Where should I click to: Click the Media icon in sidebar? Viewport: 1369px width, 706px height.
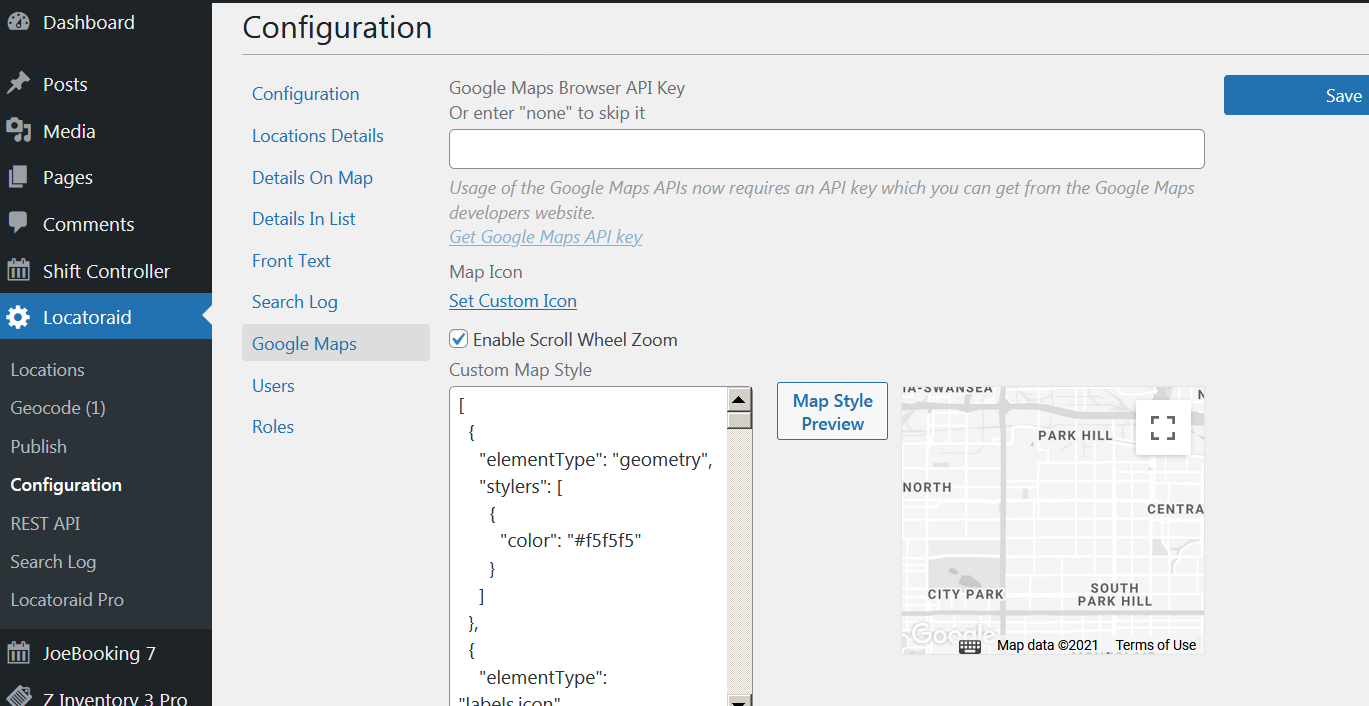tap(18, 131)
